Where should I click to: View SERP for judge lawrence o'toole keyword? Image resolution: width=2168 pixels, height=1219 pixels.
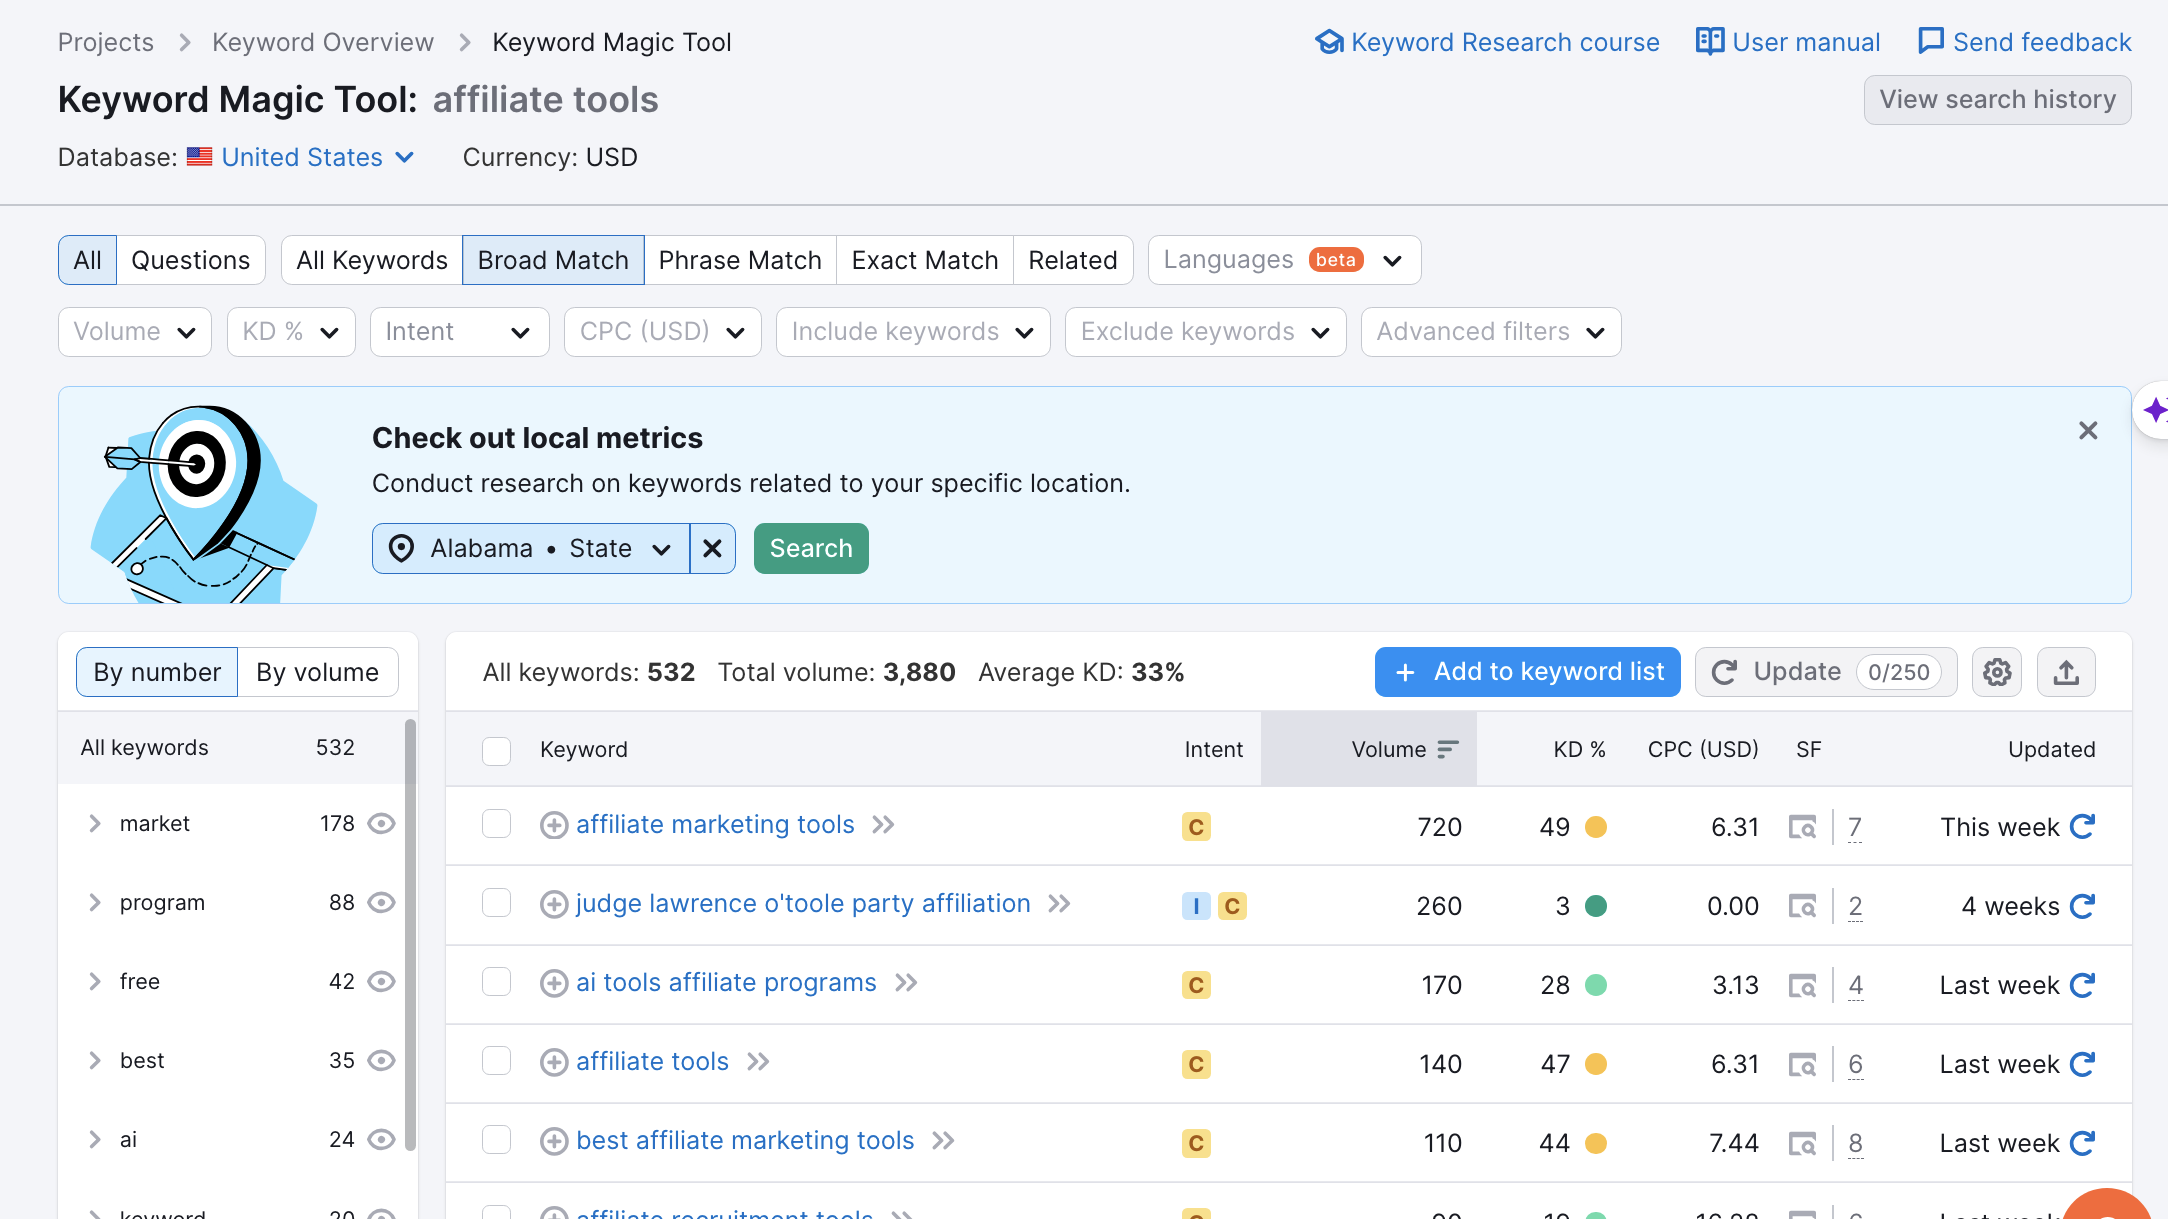[x=1803, y=907]
